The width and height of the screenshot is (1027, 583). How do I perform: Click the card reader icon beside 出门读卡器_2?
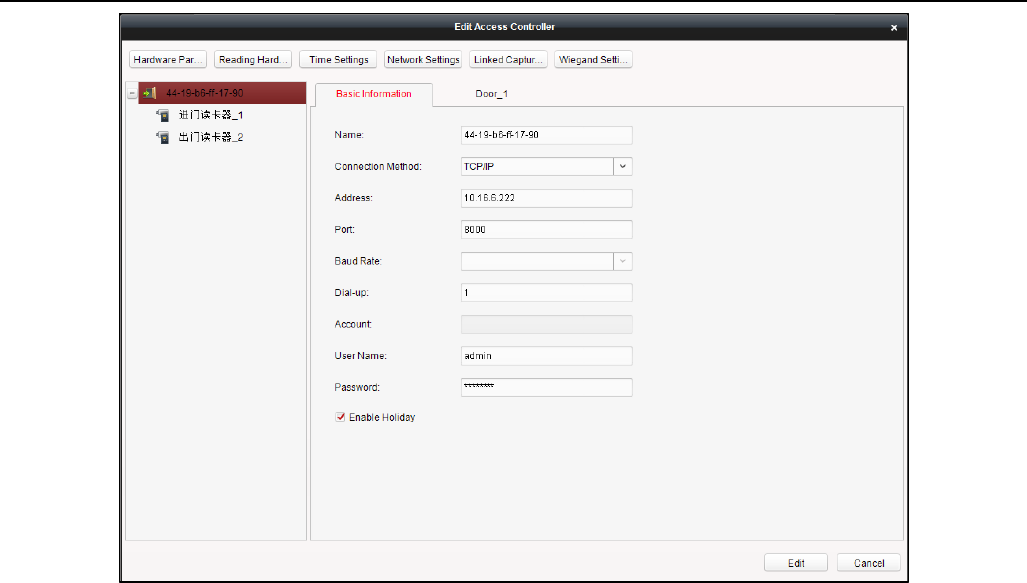click(x=162, y=138)
